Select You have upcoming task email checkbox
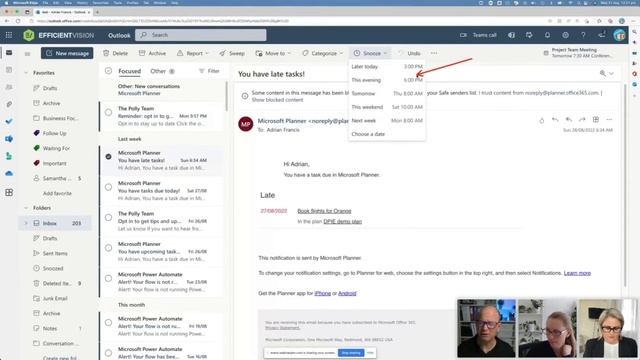 (108, 248)
